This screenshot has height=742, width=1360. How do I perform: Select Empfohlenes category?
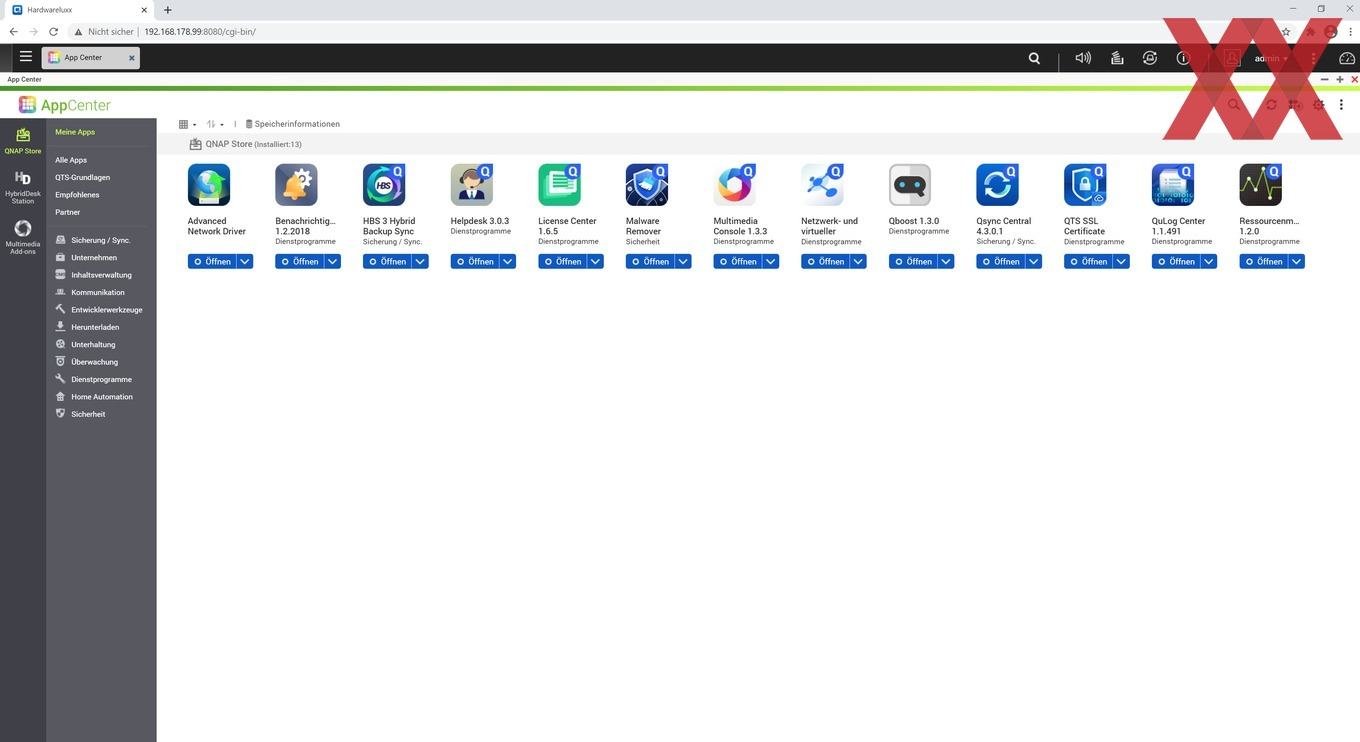coord(77,195)
